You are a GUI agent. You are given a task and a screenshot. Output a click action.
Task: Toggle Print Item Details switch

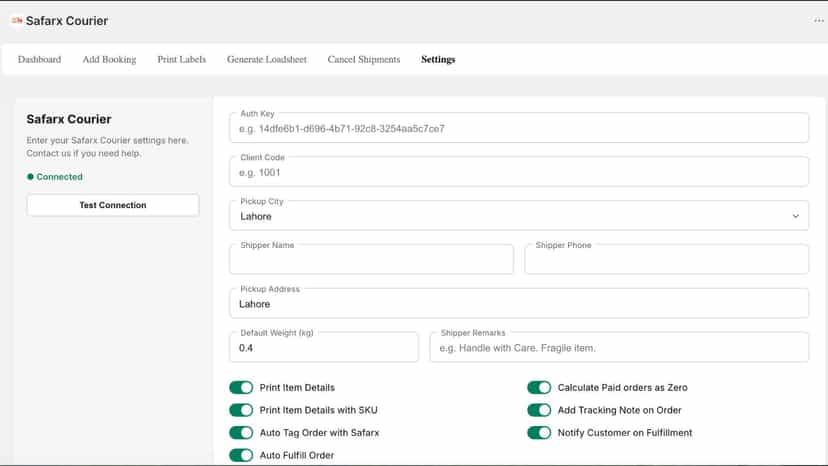pyautogui.click(x=241, y=387)
